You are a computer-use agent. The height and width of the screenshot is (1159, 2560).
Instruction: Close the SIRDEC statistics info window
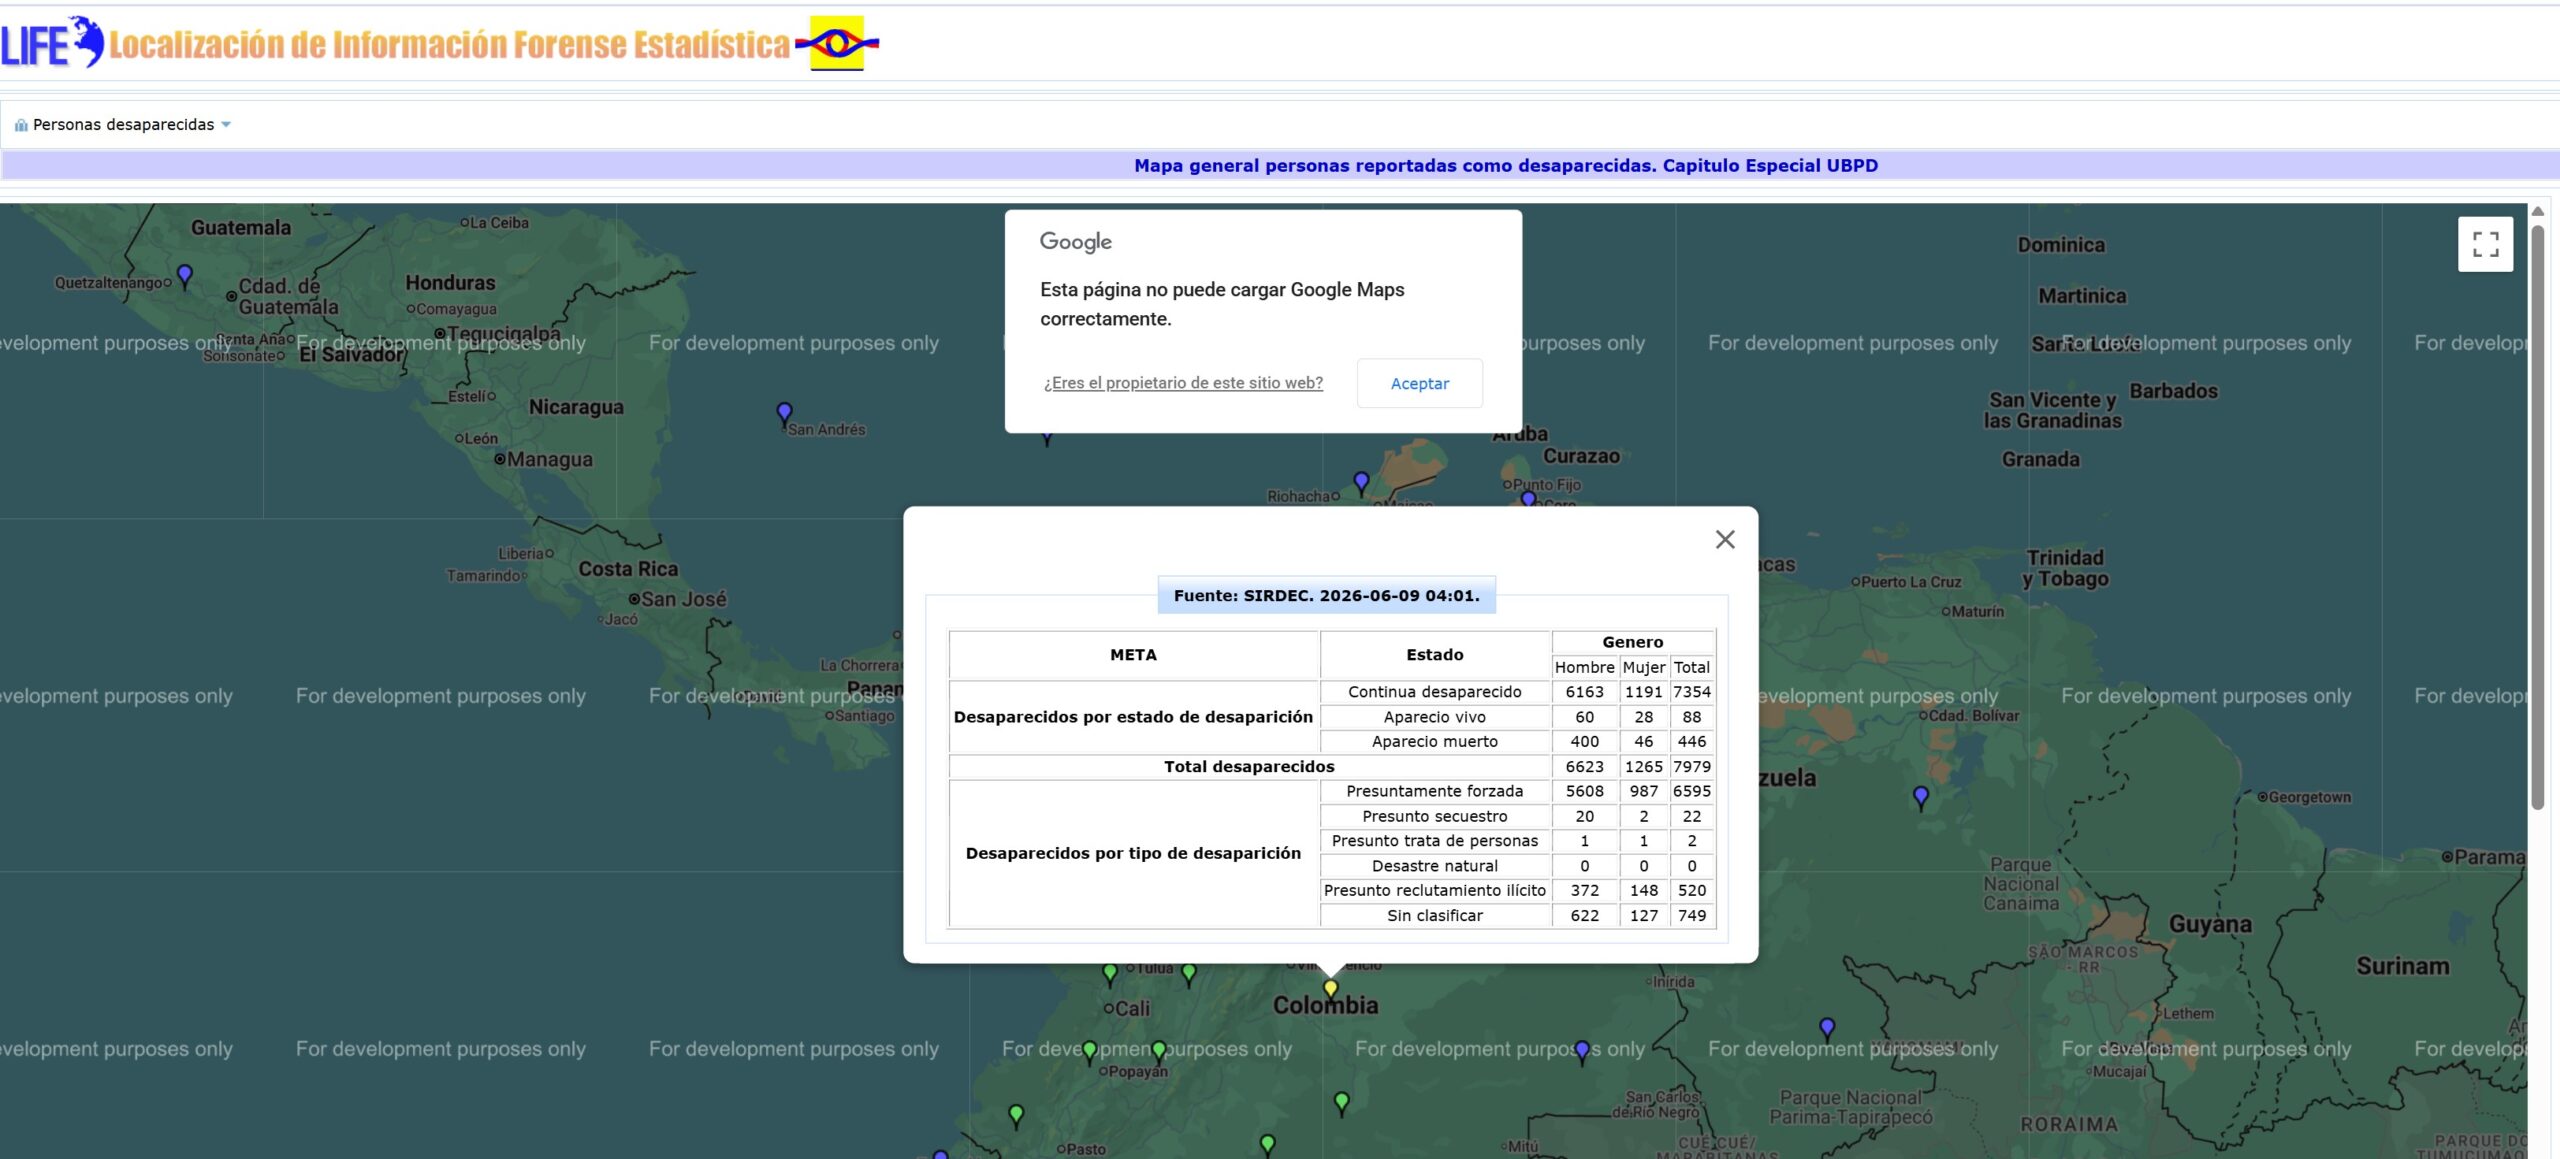pyautogui.click(x=1725, y=540)
